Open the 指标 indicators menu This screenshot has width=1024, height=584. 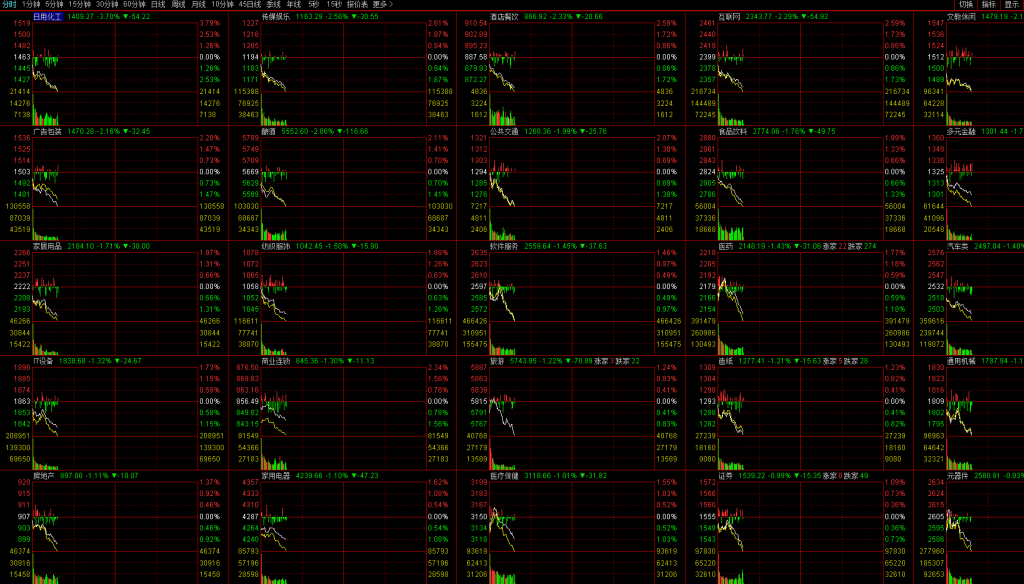[988, 4]
